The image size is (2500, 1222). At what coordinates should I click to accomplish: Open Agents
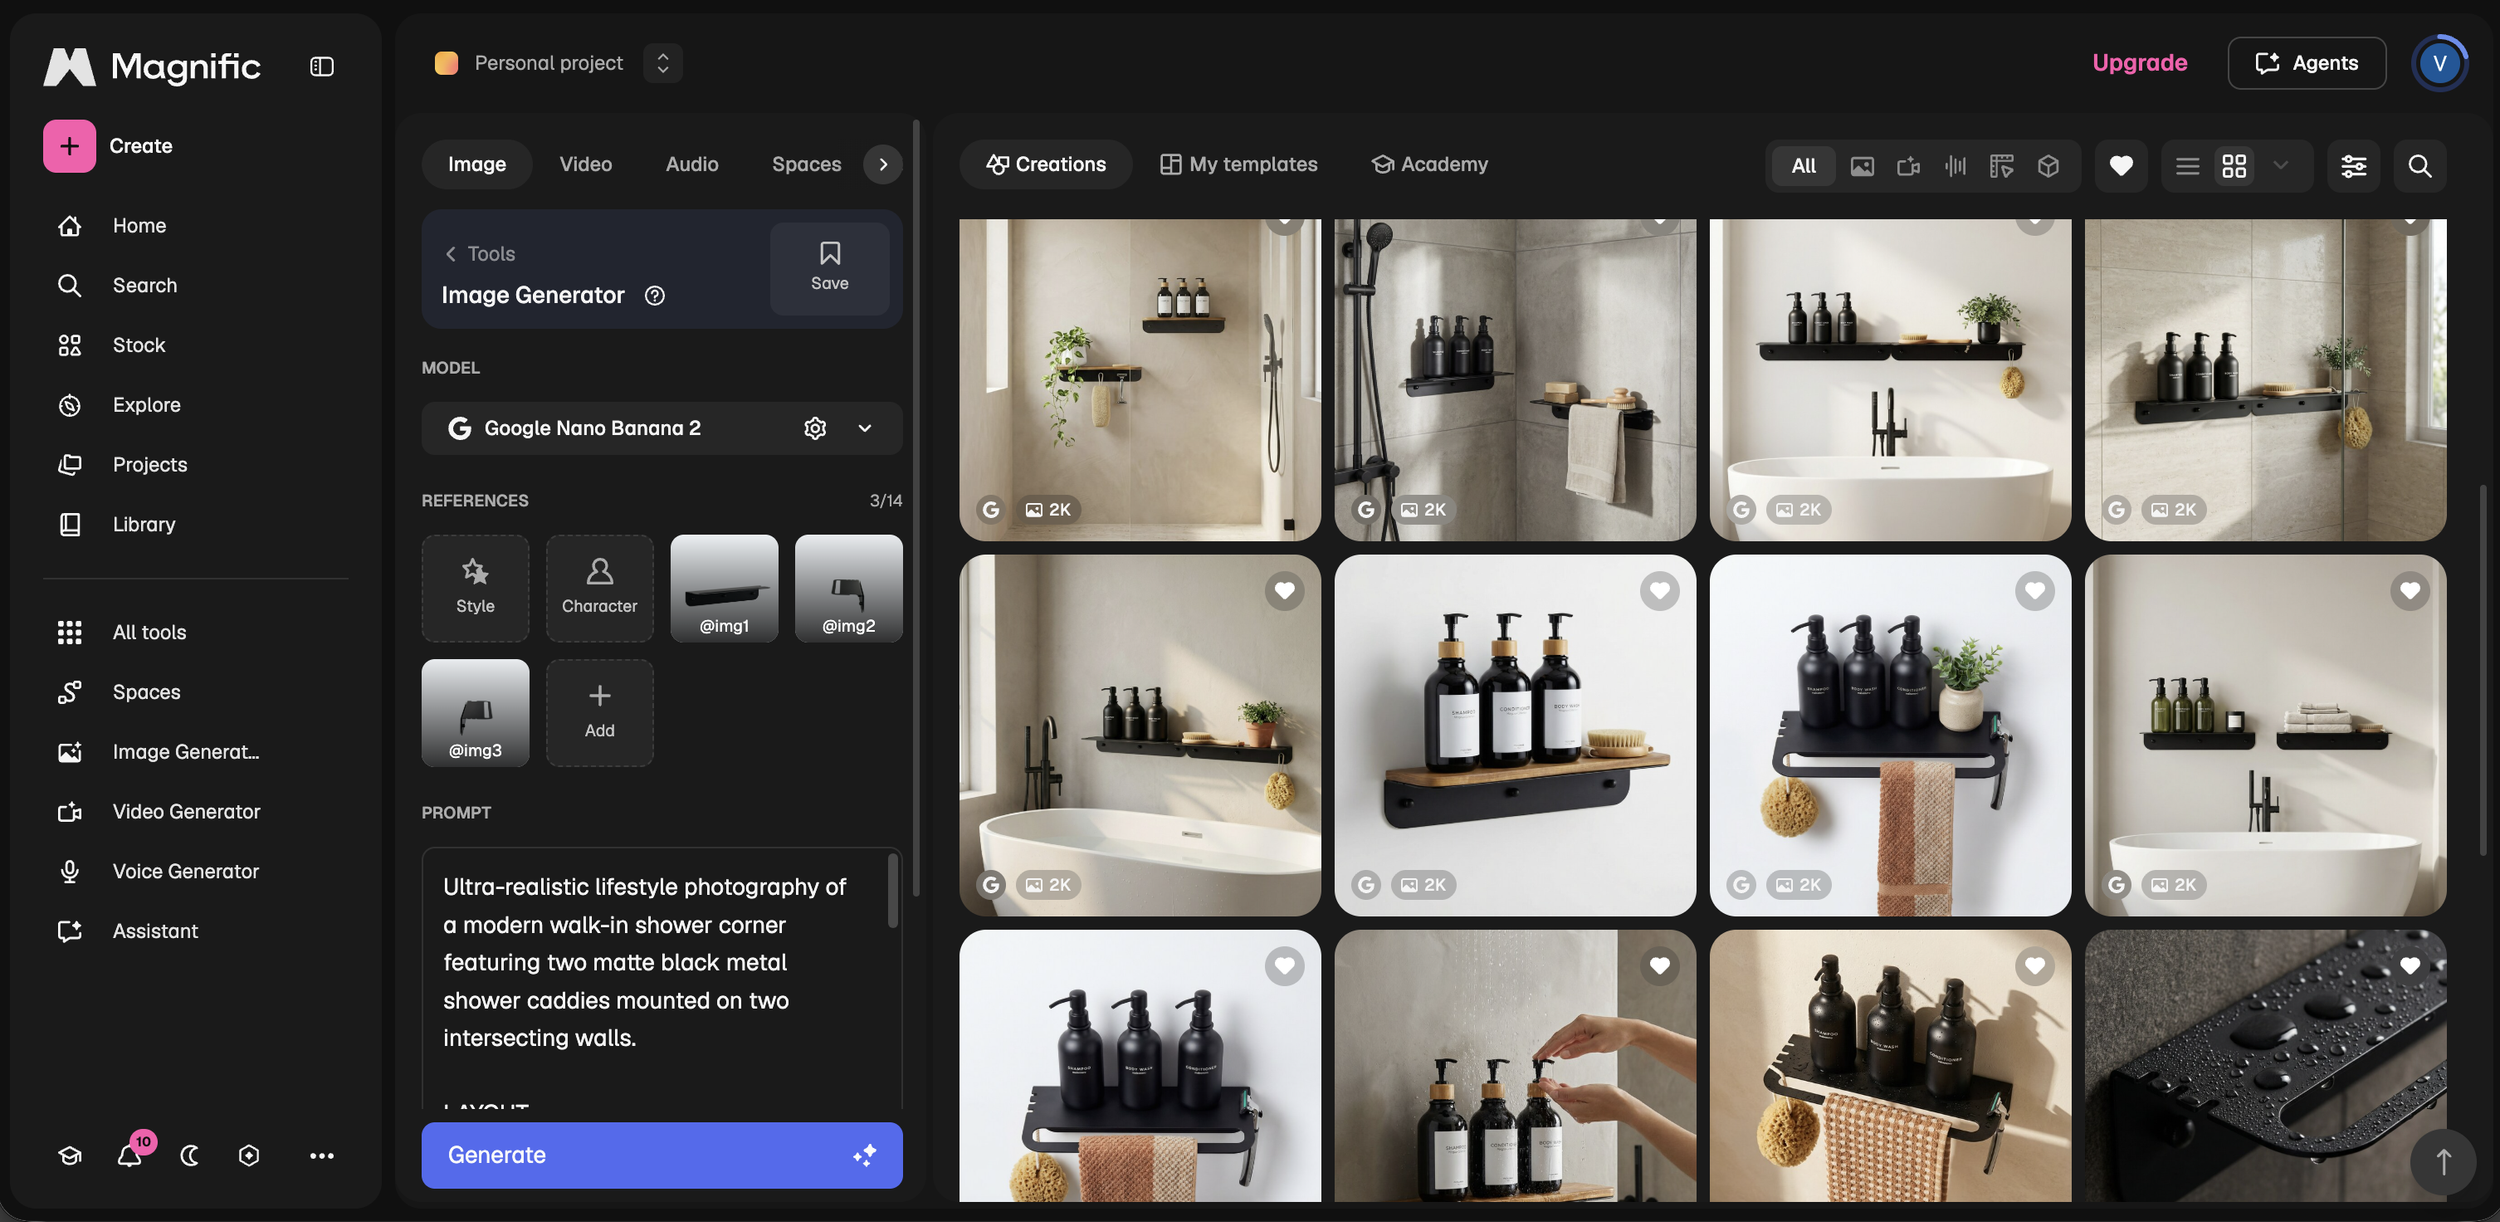click(2307, 63)
